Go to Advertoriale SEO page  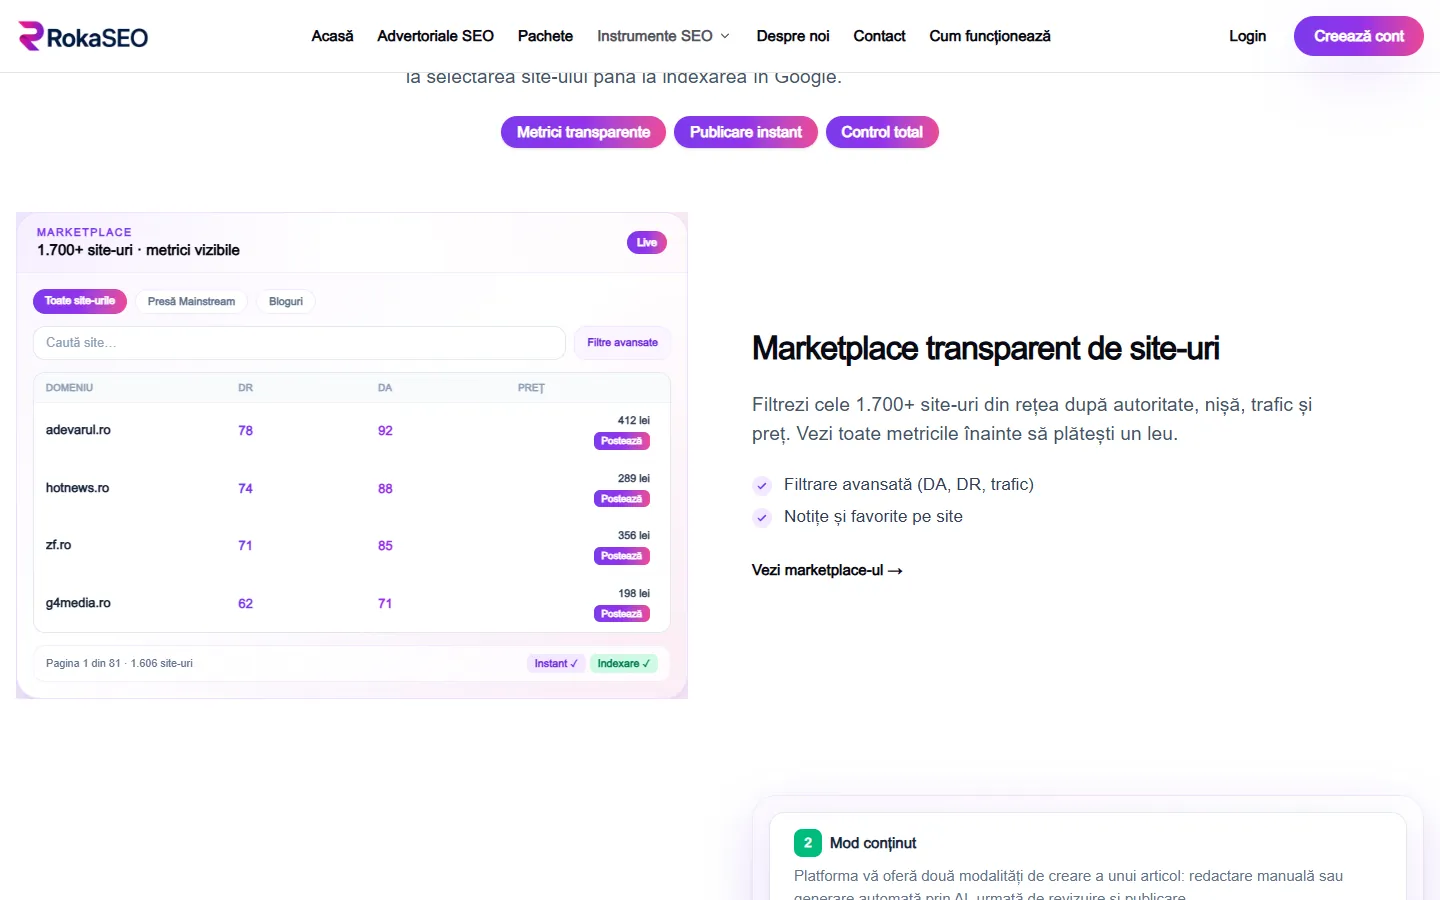(x=435, y=36)
